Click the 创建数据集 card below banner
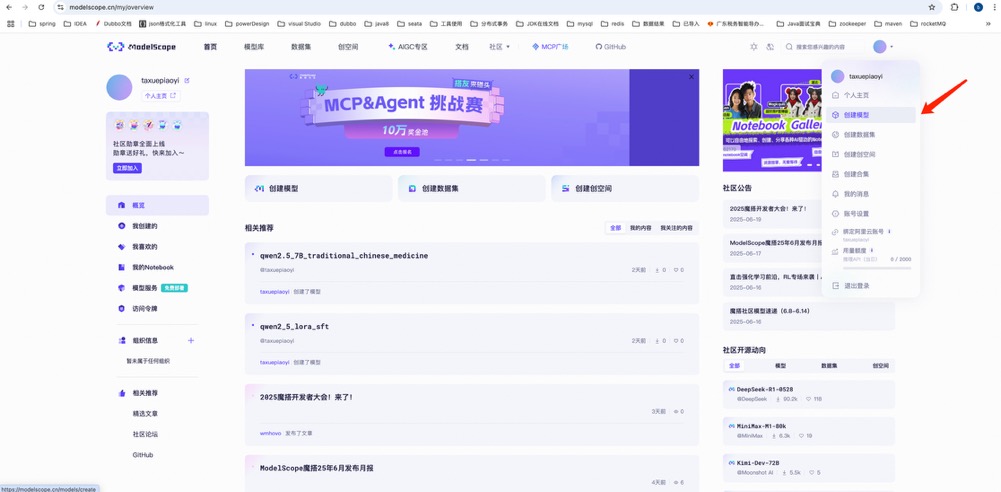Image resolution: width=1001 pixels, height=492 pixels. click(x=472, y=188)
